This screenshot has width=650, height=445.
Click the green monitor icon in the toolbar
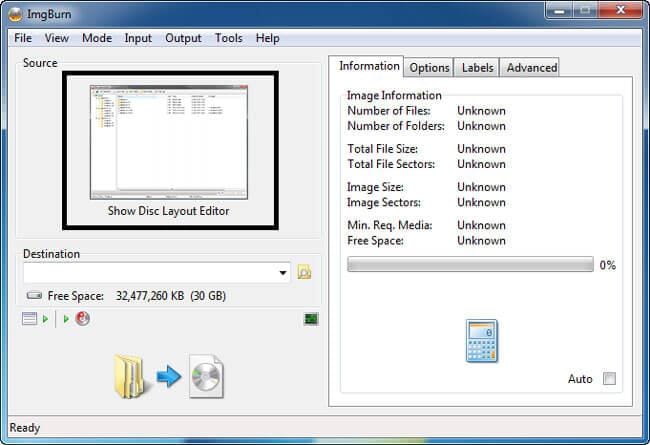(311, 319)
